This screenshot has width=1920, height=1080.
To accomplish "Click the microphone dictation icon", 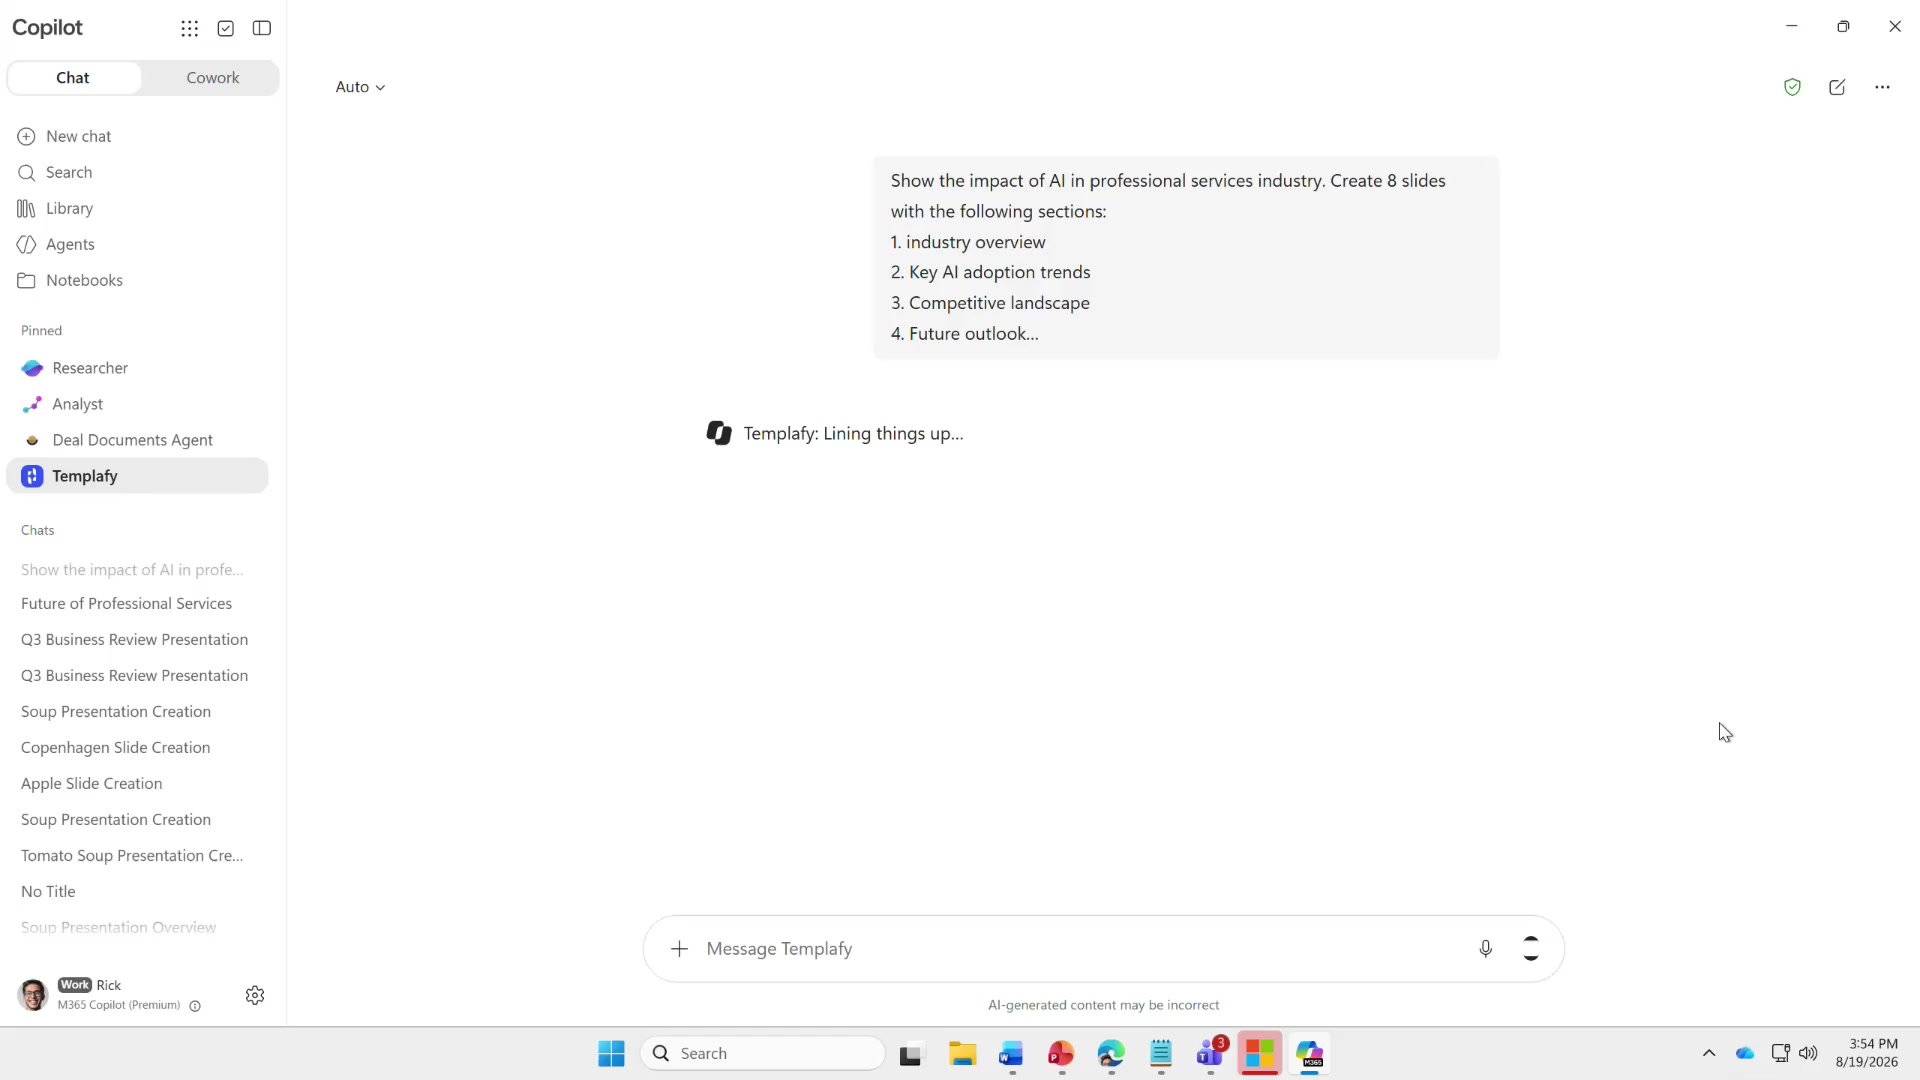I will pos(1485,949).
